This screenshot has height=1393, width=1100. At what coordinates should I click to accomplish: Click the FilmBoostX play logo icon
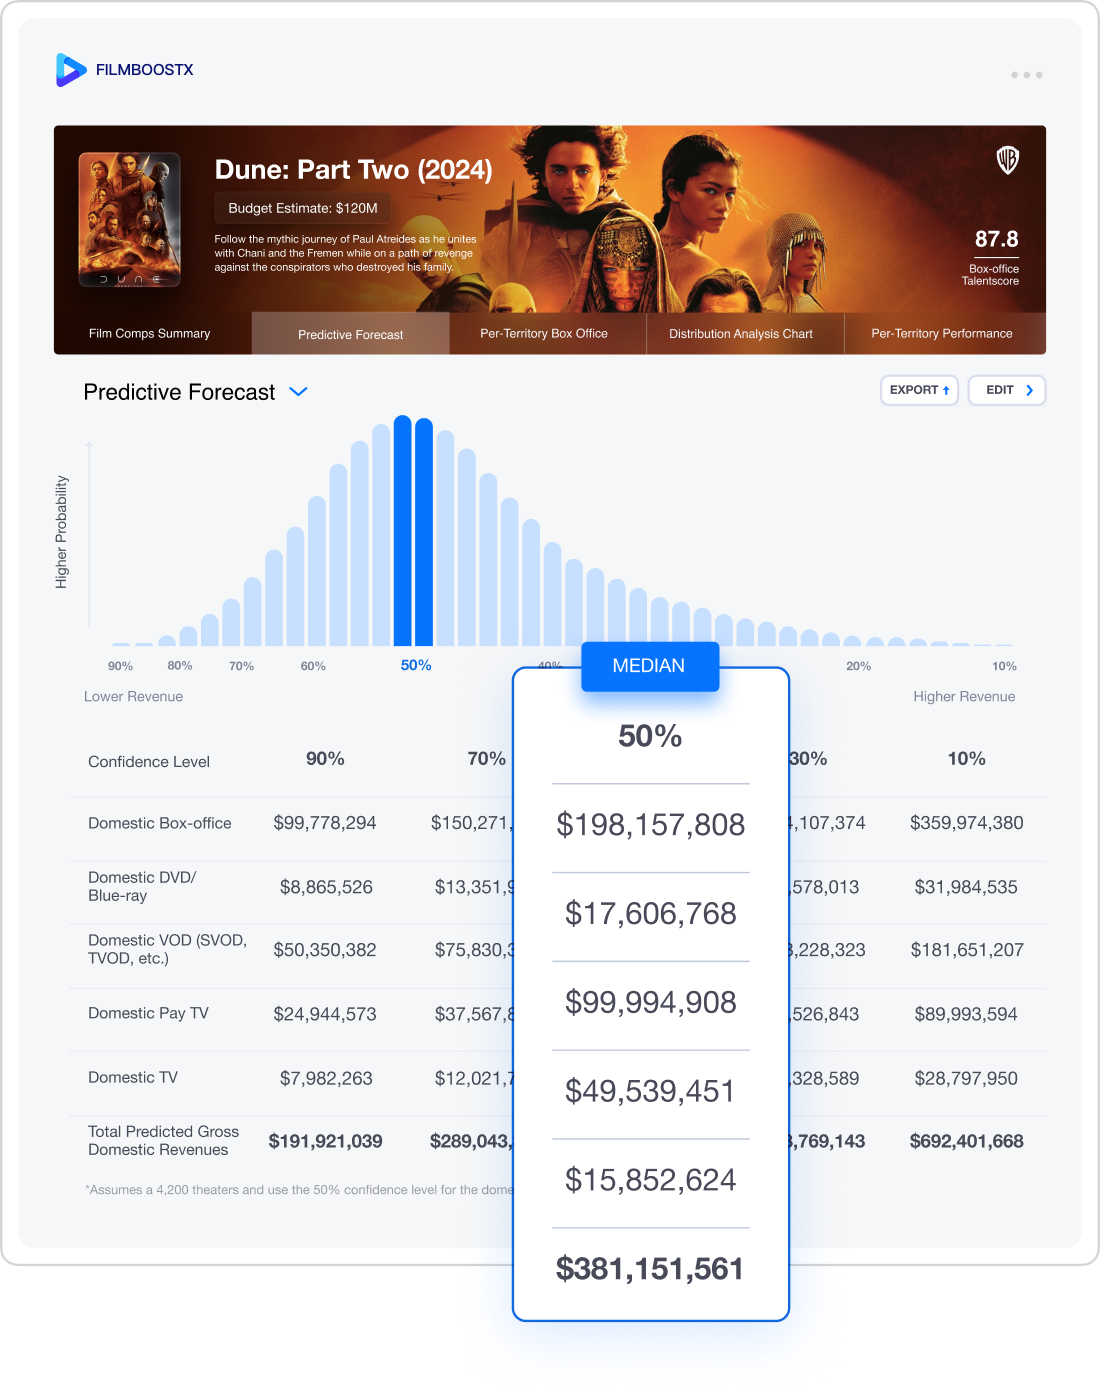(x=71, y=70)
